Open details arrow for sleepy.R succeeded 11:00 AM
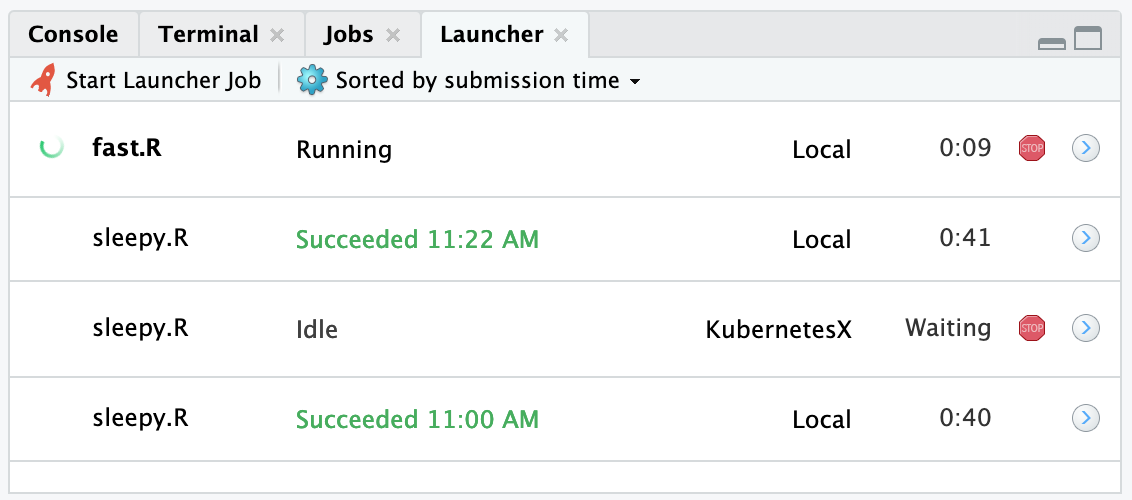Screen dimensions: 1132x500 (1085, 417)
